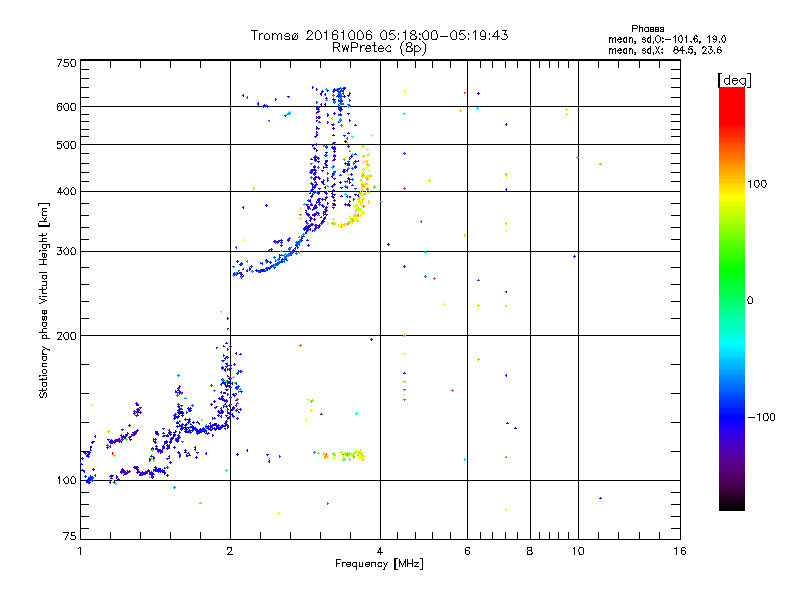Click the '100' label on the color bar

tap(757, 184)
